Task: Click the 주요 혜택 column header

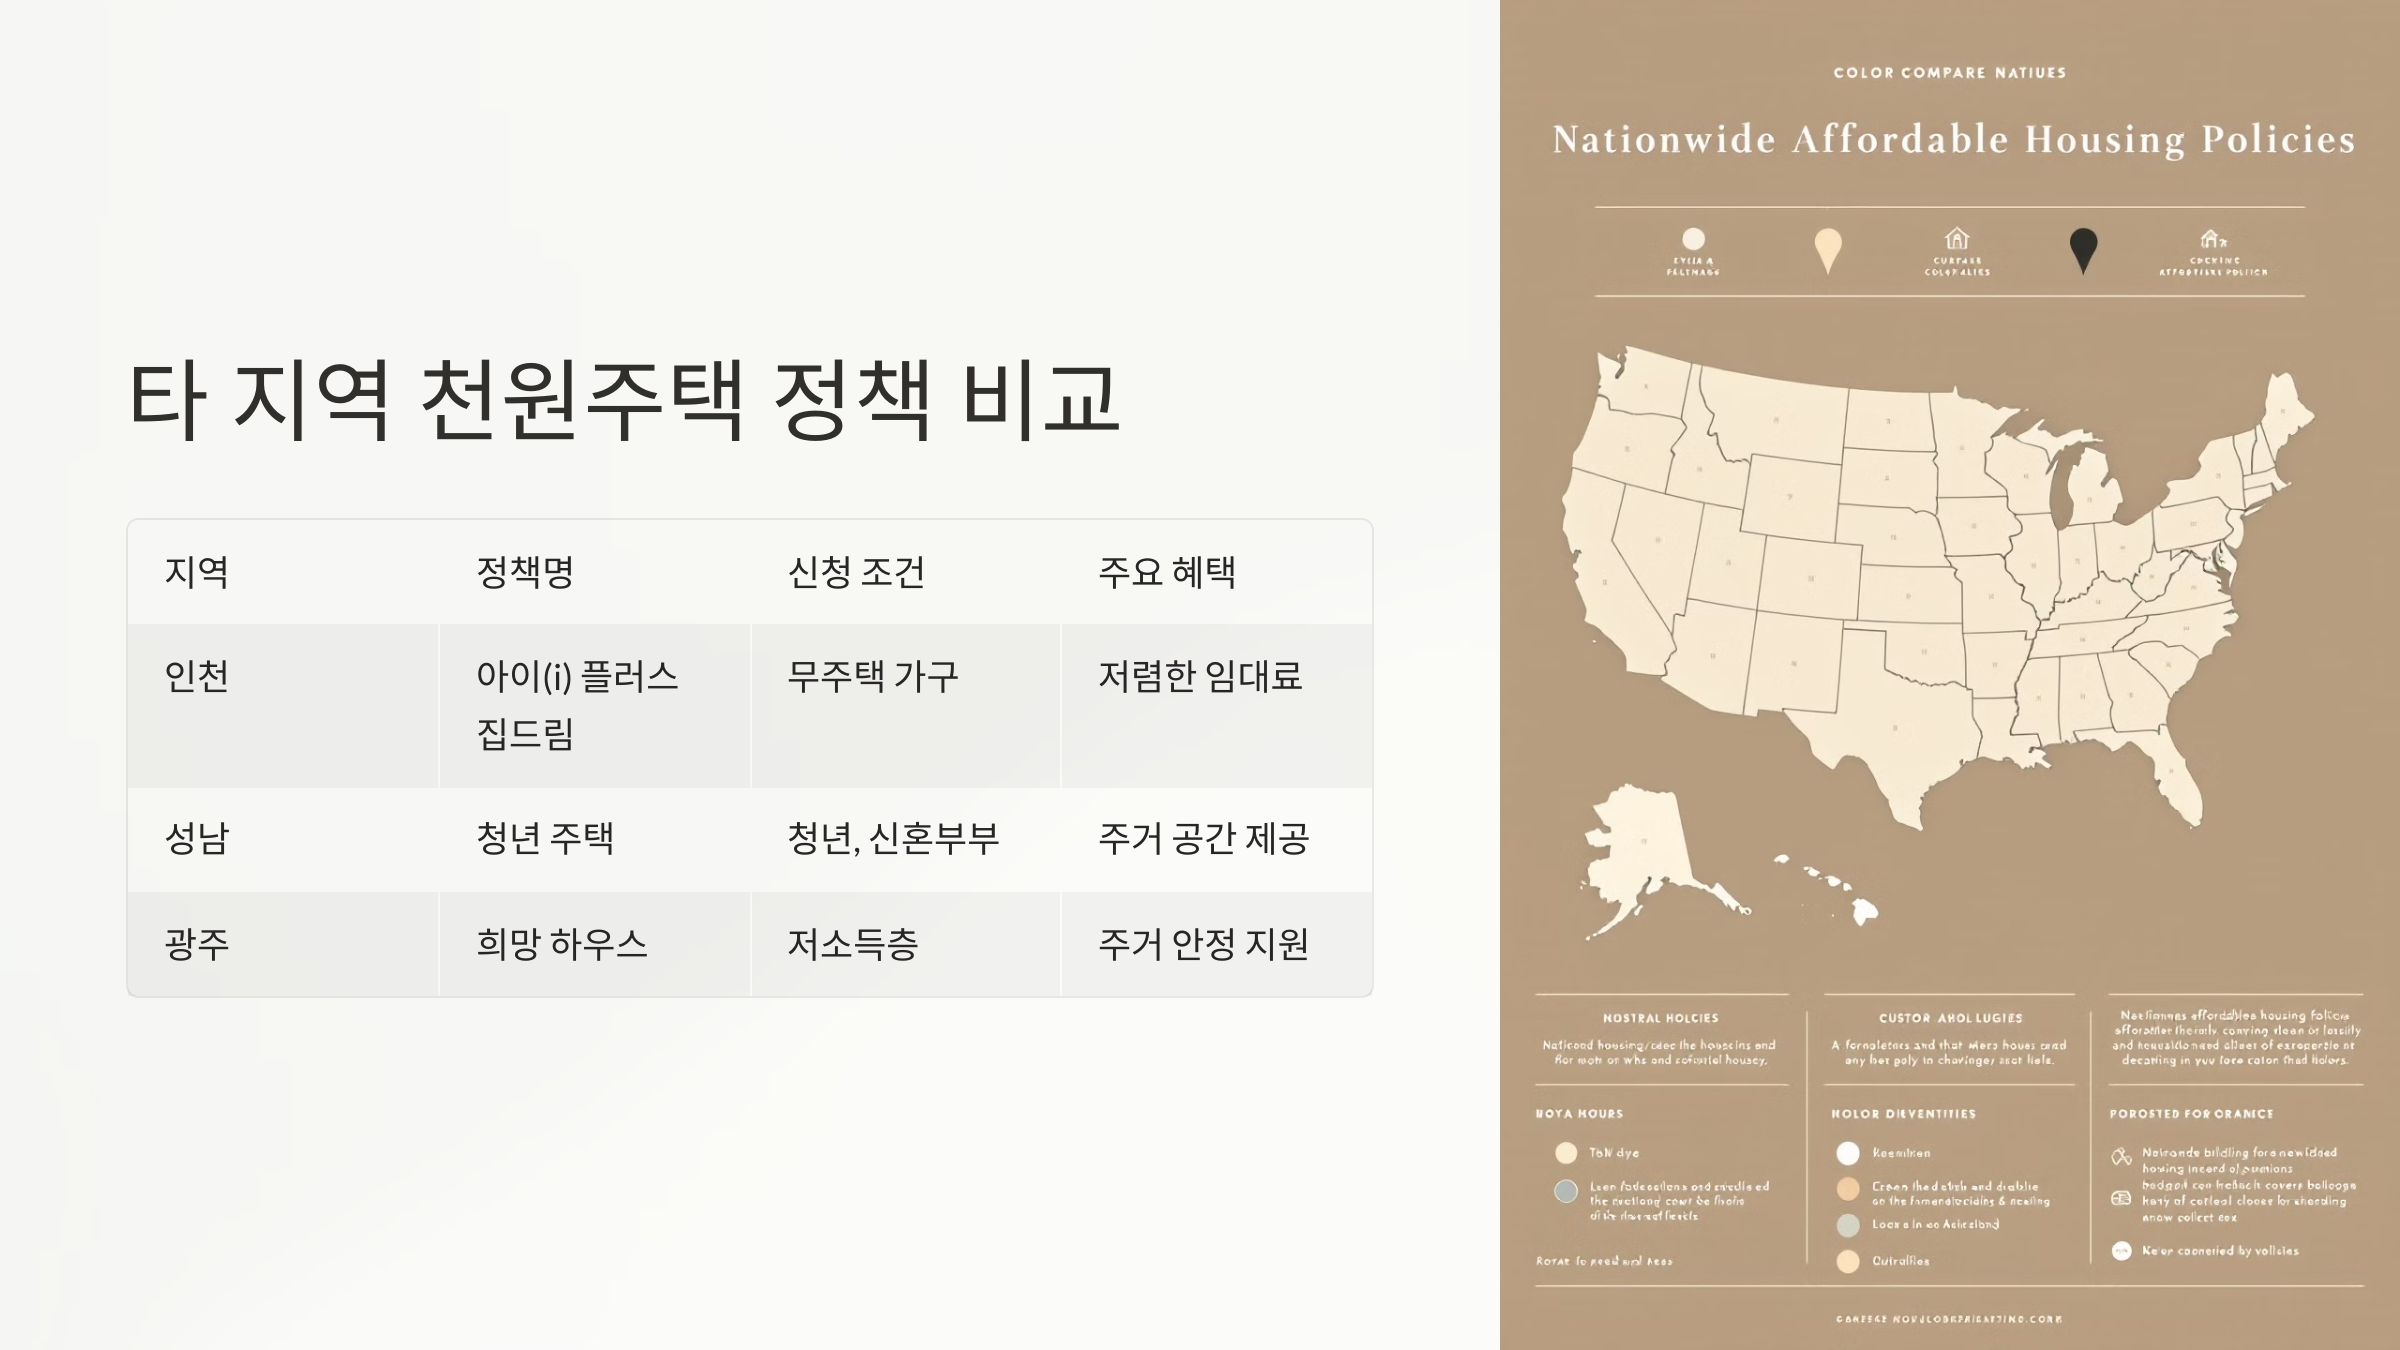Action: (x=1167, y=572)
